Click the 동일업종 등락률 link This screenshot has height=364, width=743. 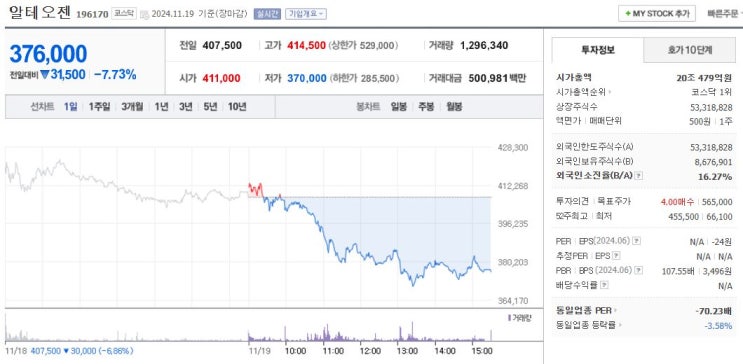point(589,326)
